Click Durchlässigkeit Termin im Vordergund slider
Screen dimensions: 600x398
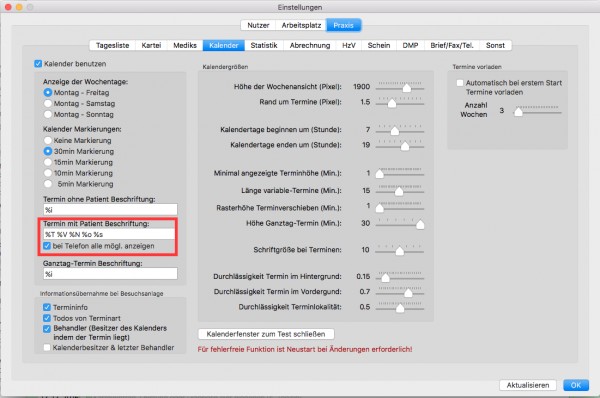point(400,292)
